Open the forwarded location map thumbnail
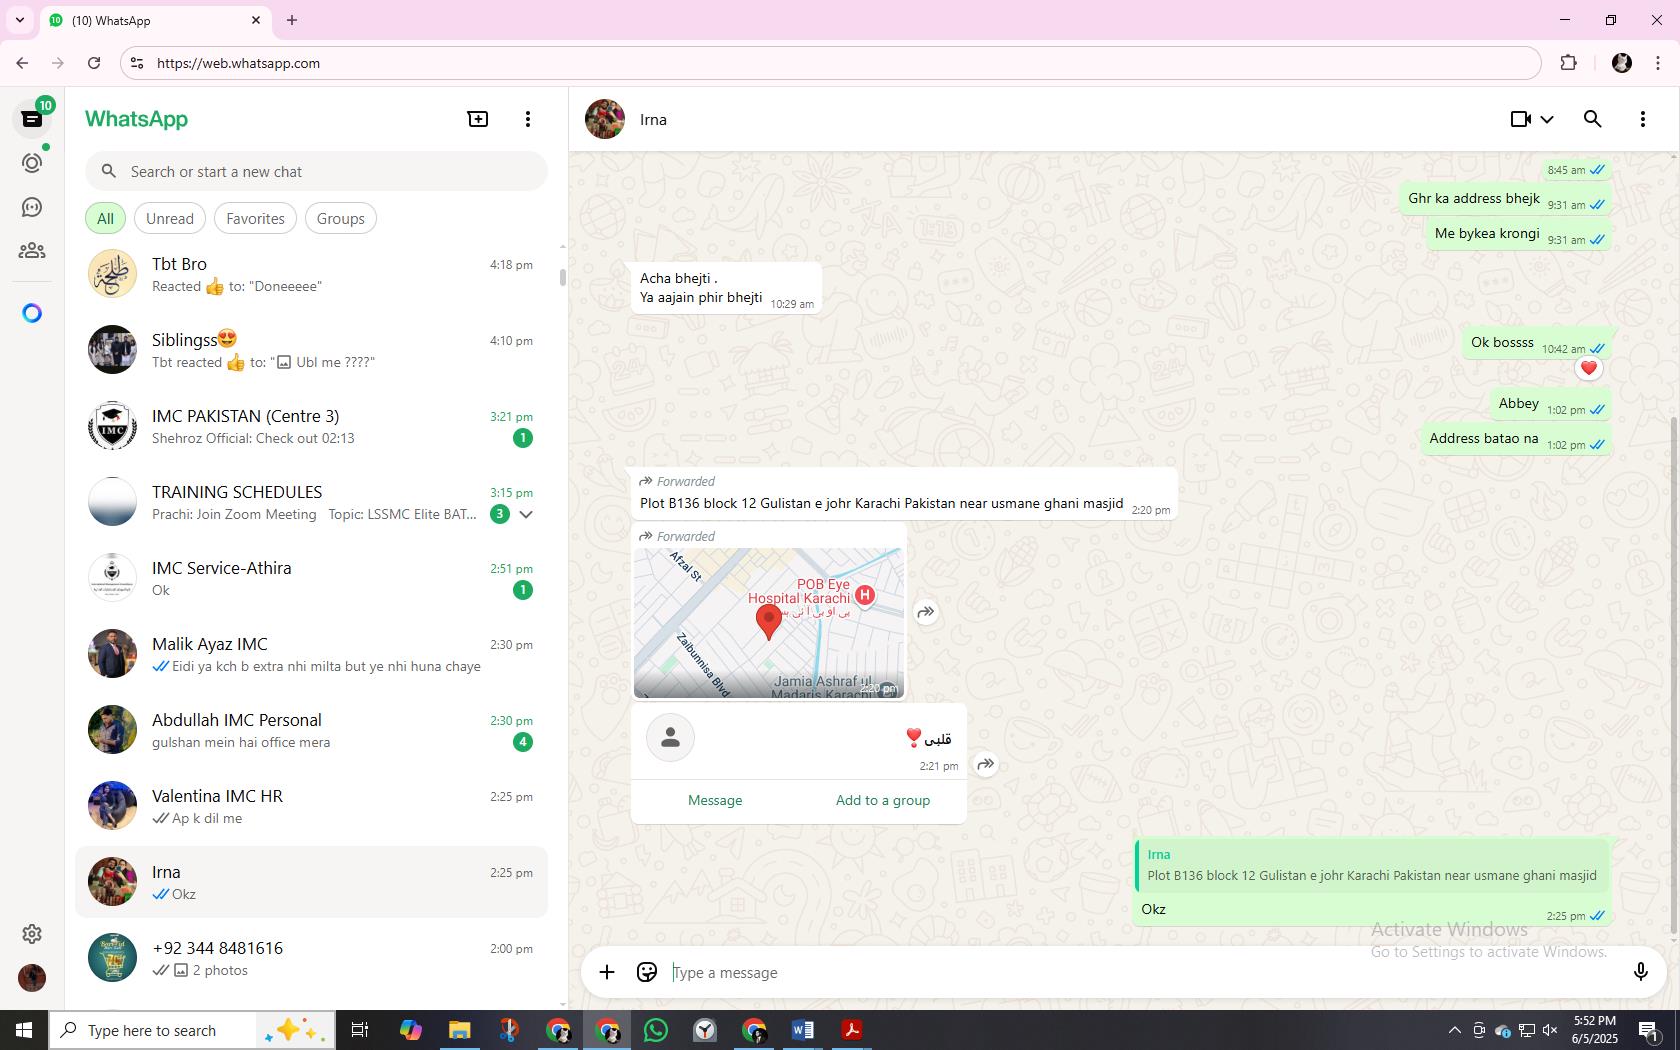1680x1050 pixels. click(x=769, y=622)
